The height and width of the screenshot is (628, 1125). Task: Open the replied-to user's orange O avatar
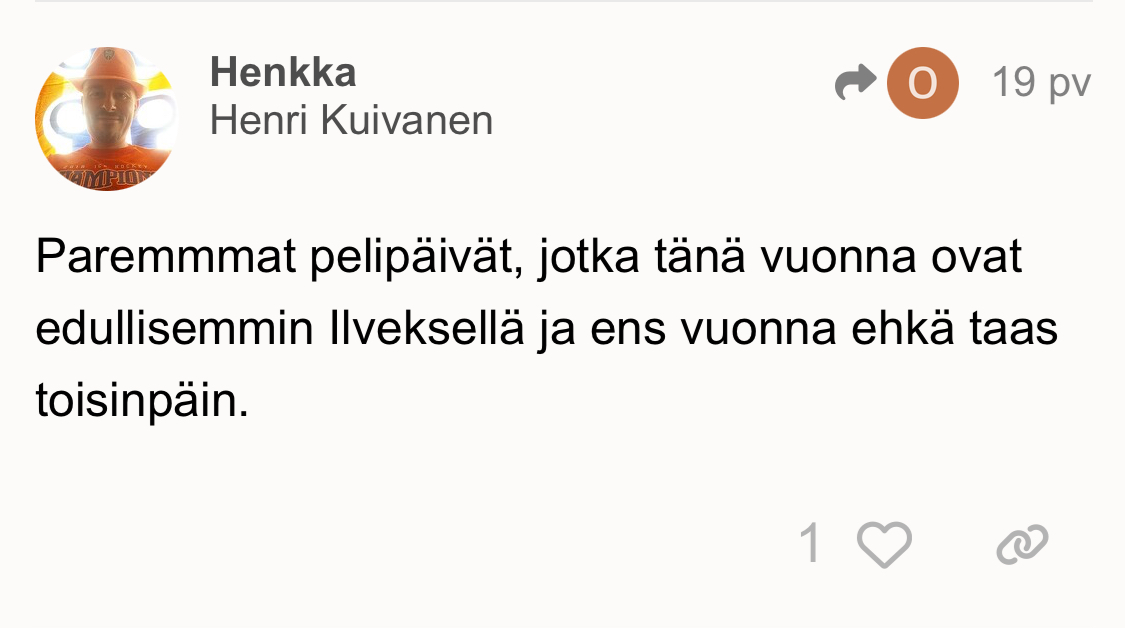[x=922, y=83]
